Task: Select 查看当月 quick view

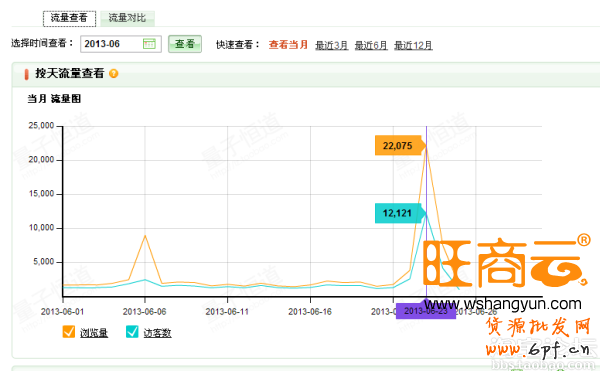Action: (x=288, y=45)
